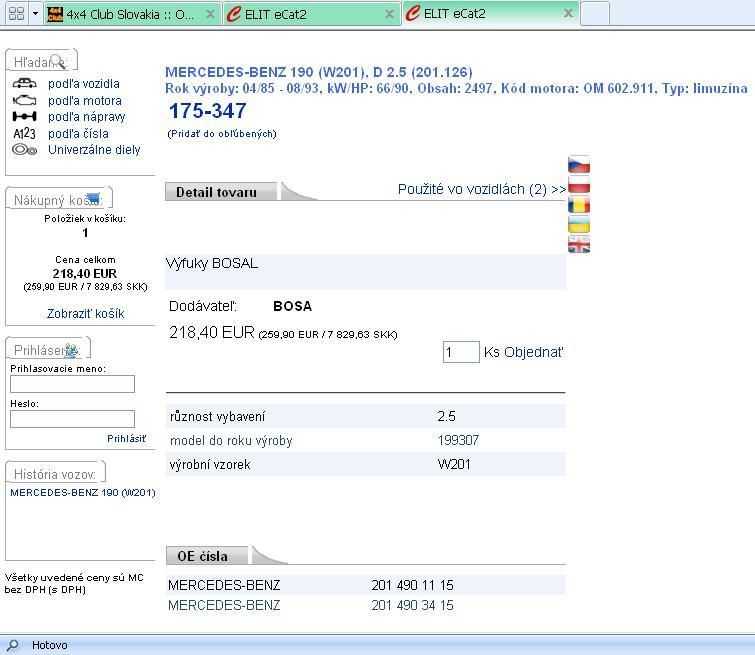Select the second ELIT eCat2 tab
The image size is (755, 655).
[x=490, y=13]
